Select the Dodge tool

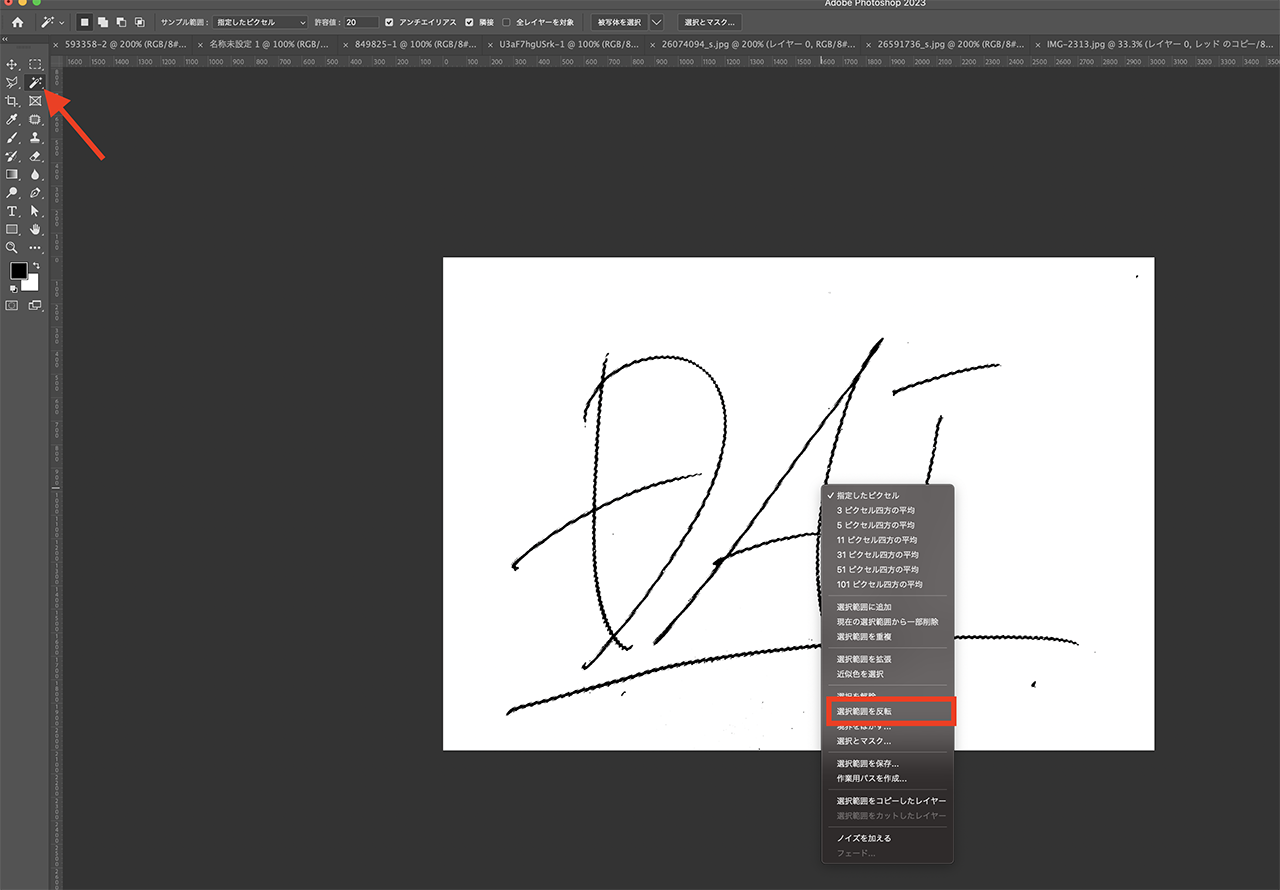point(12,192)
